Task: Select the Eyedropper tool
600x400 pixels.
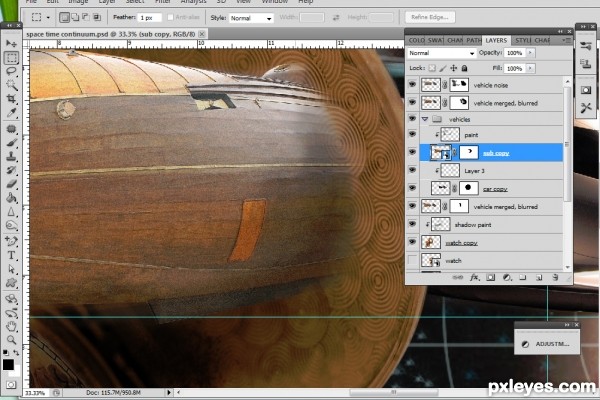Action: click(x=11, y=113)
